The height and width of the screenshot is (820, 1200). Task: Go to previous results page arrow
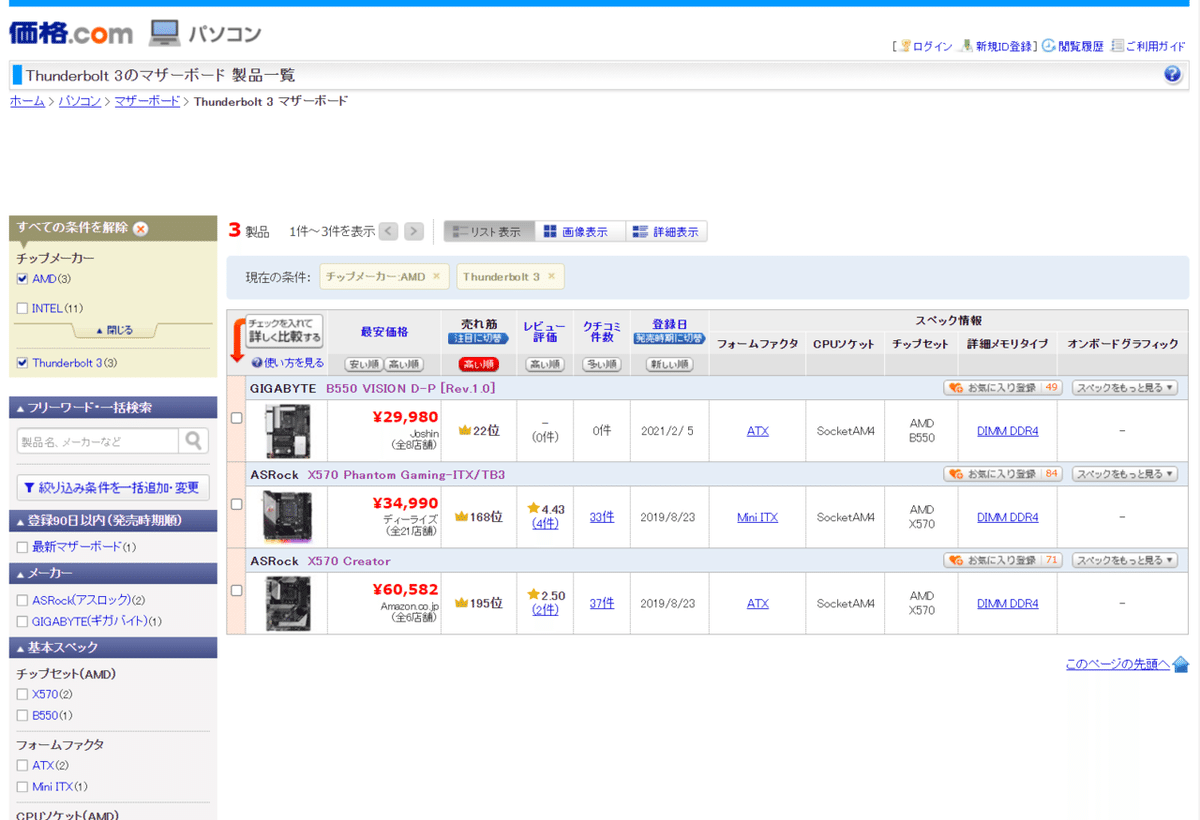coord(388,232)
